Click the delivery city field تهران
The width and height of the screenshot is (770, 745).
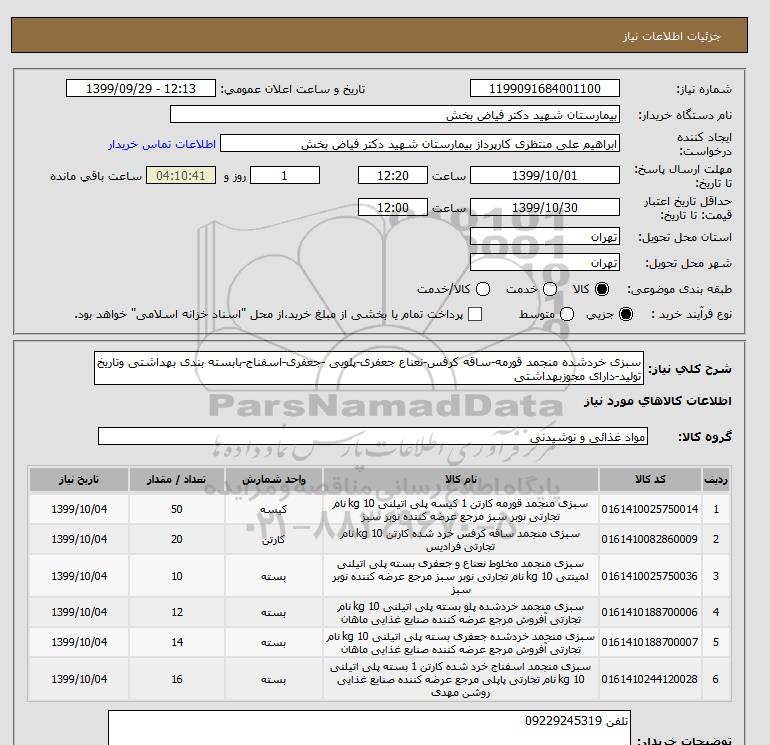click(x=545, y=263)
